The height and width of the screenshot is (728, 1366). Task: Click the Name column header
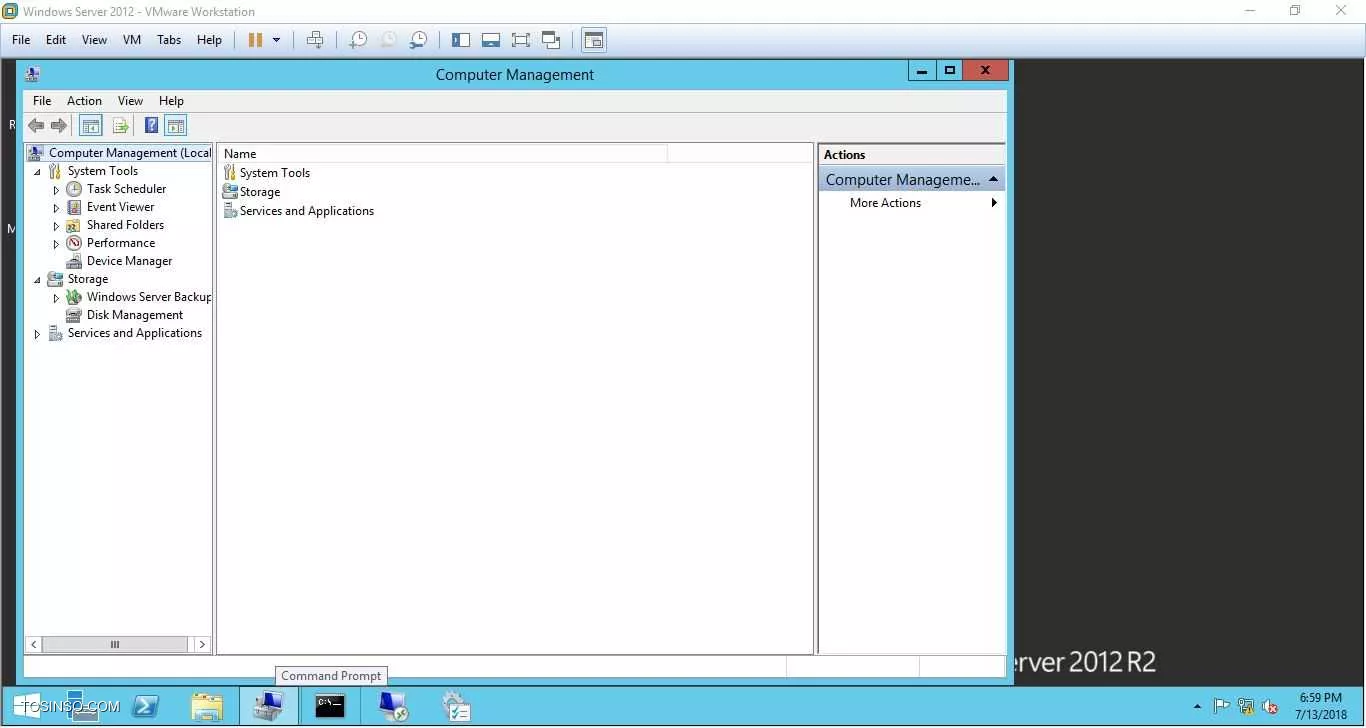(442, 154)
